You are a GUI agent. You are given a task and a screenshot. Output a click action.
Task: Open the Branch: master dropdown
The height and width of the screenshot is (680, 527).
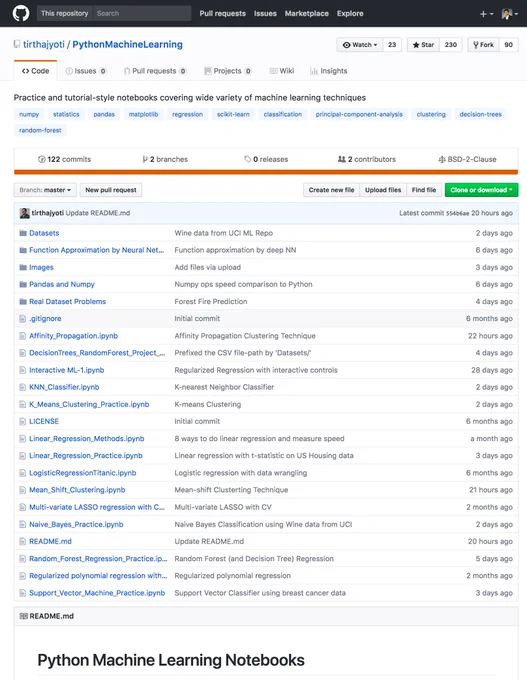(45, 190)
